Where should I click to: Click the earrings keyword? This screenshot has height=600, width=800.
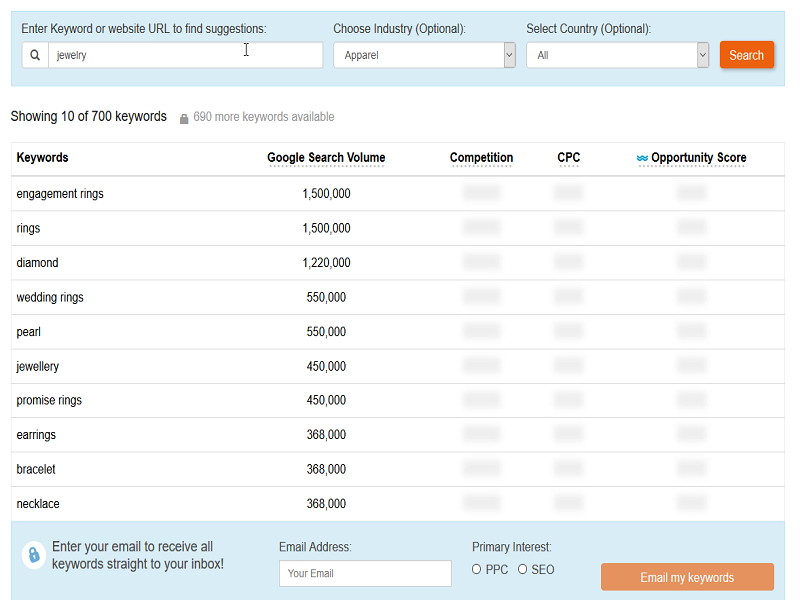36,435
